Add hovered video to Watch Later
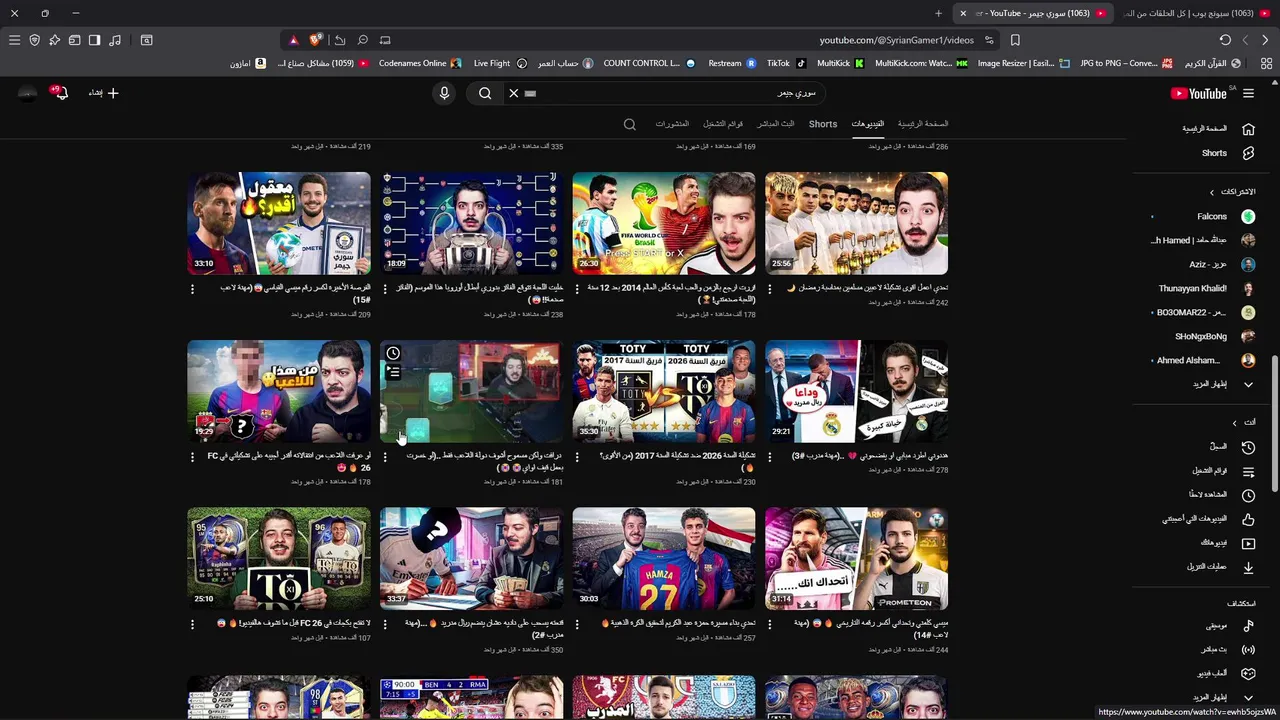 point(393,353)
